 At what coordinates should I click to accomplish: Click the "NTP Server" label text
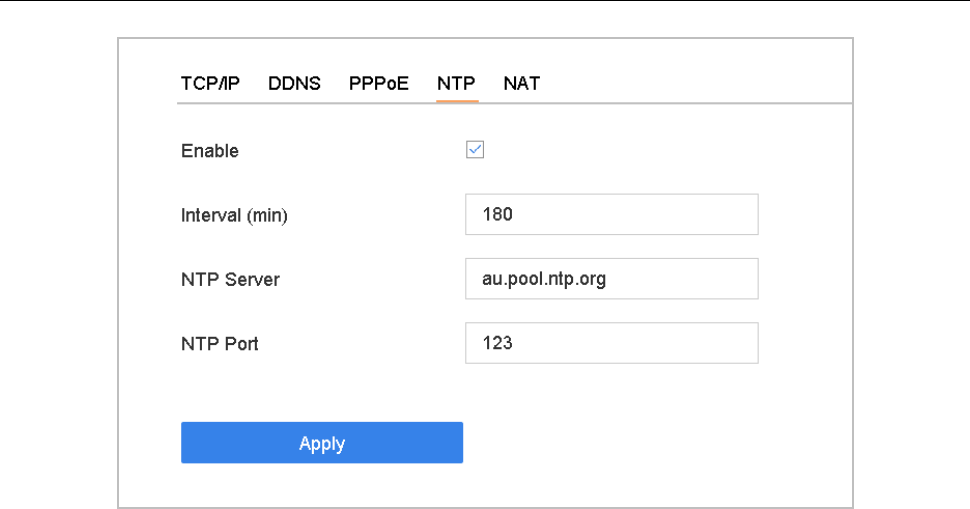click(230, 280)
